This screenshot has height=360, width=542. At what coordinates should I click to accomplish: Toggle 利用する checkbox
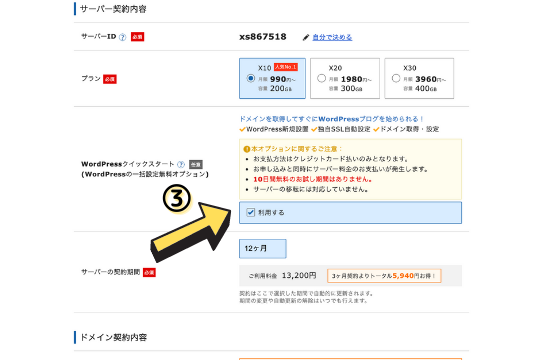click(251, 212)
